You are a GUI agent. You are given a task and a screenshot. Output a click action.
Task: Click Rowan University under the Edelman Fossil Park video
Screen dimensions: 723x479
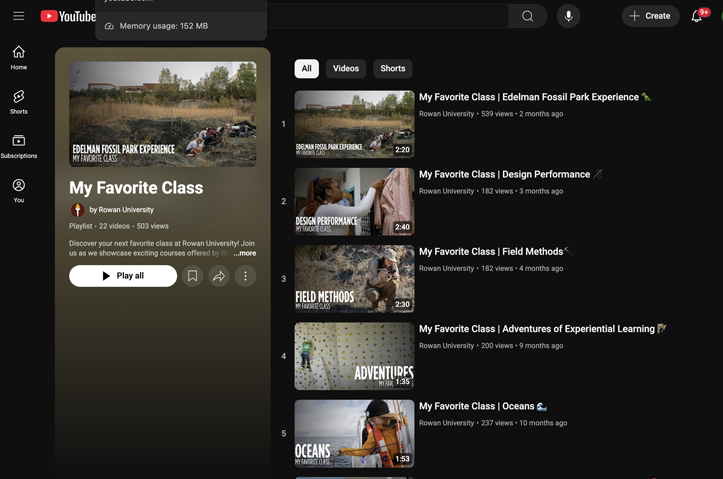[446, 114]
